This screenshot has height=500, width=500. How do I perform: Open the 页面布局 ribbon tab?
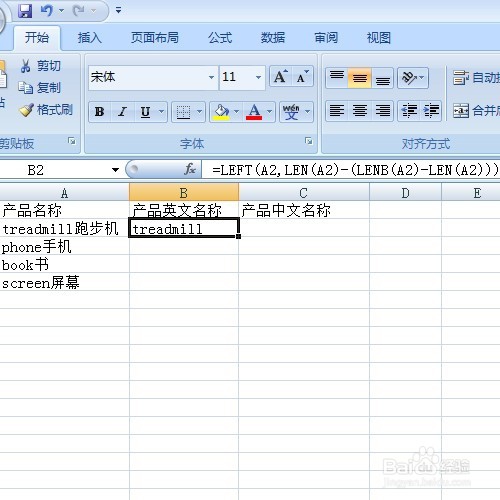coord(155,38)
